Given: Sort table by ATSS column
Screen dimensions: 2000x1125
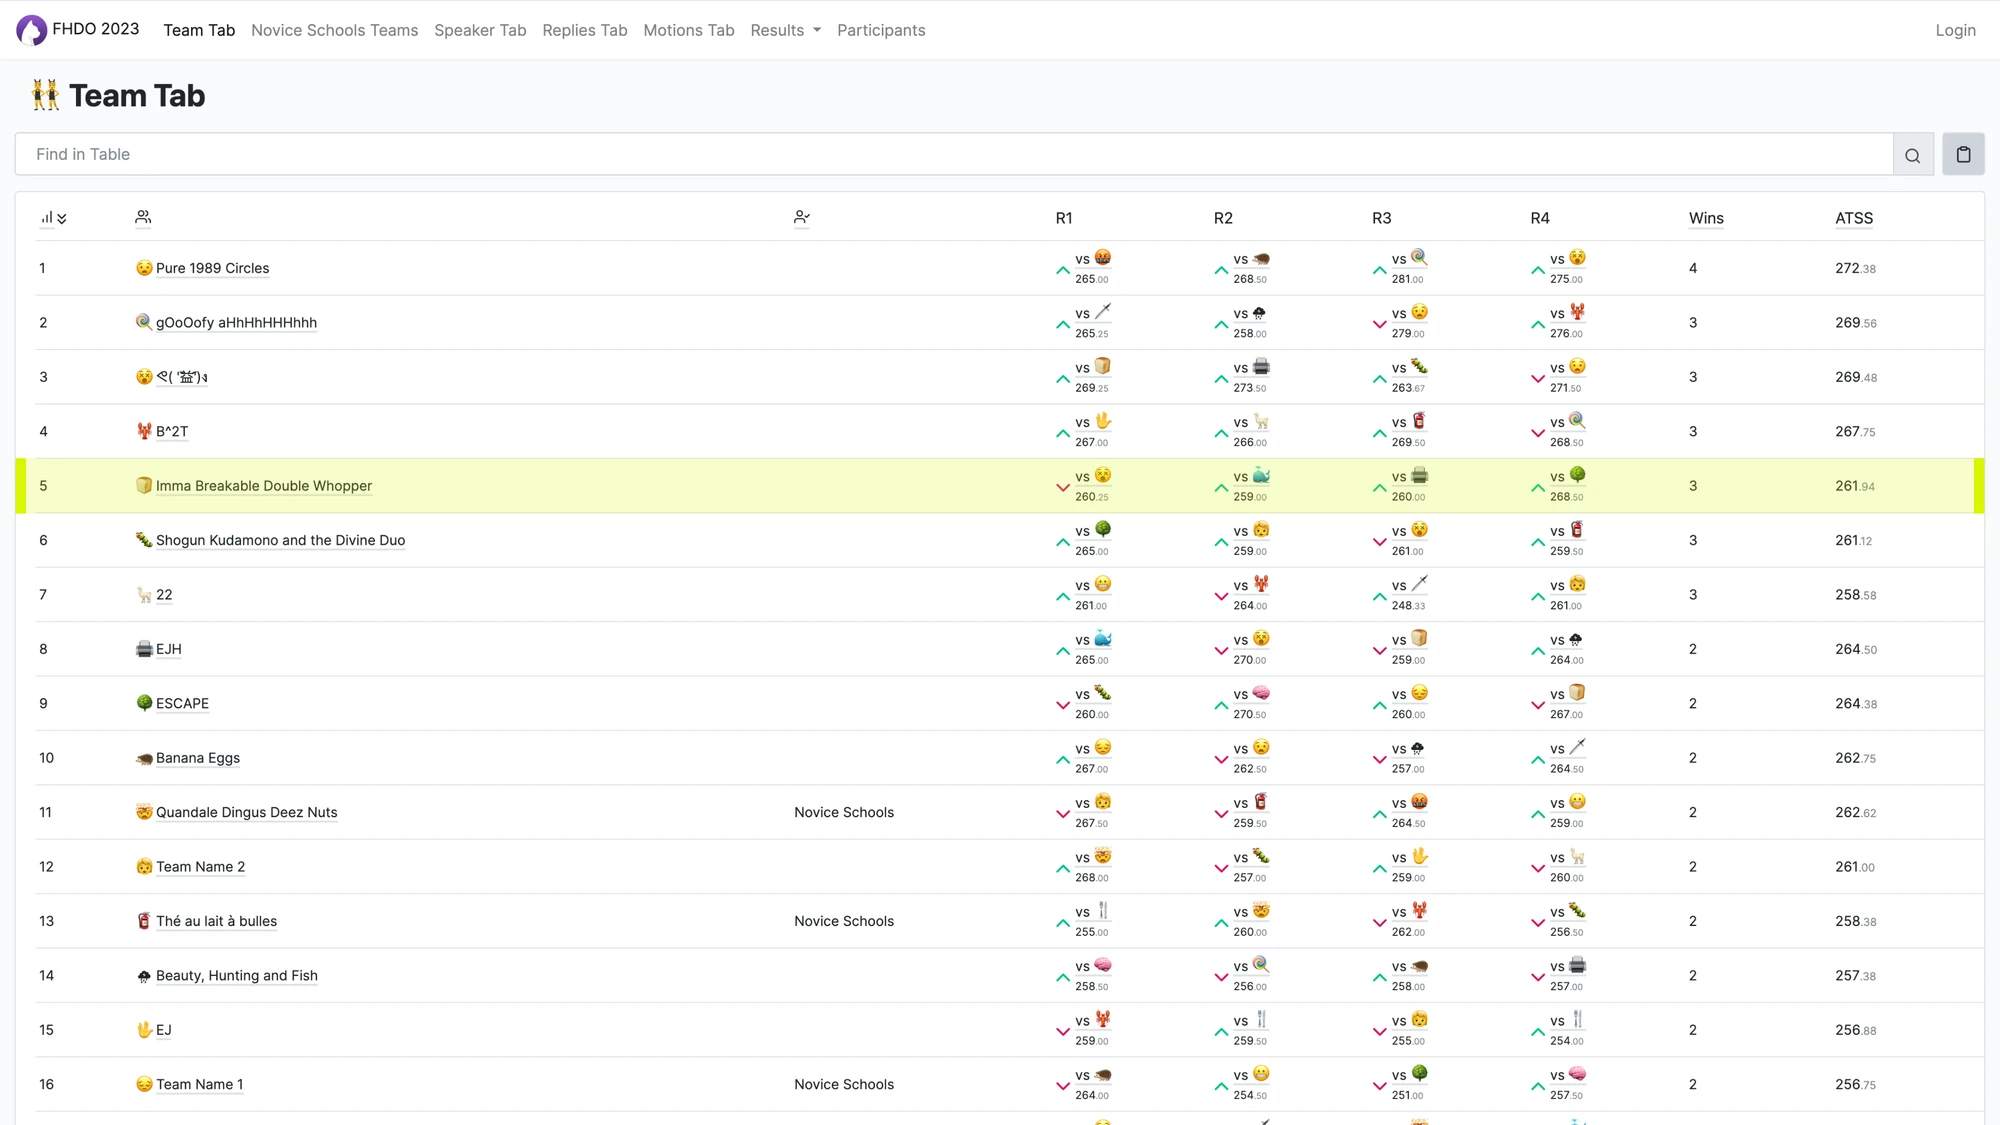Looking at the screenshot, I should [x=1853, y=218].
